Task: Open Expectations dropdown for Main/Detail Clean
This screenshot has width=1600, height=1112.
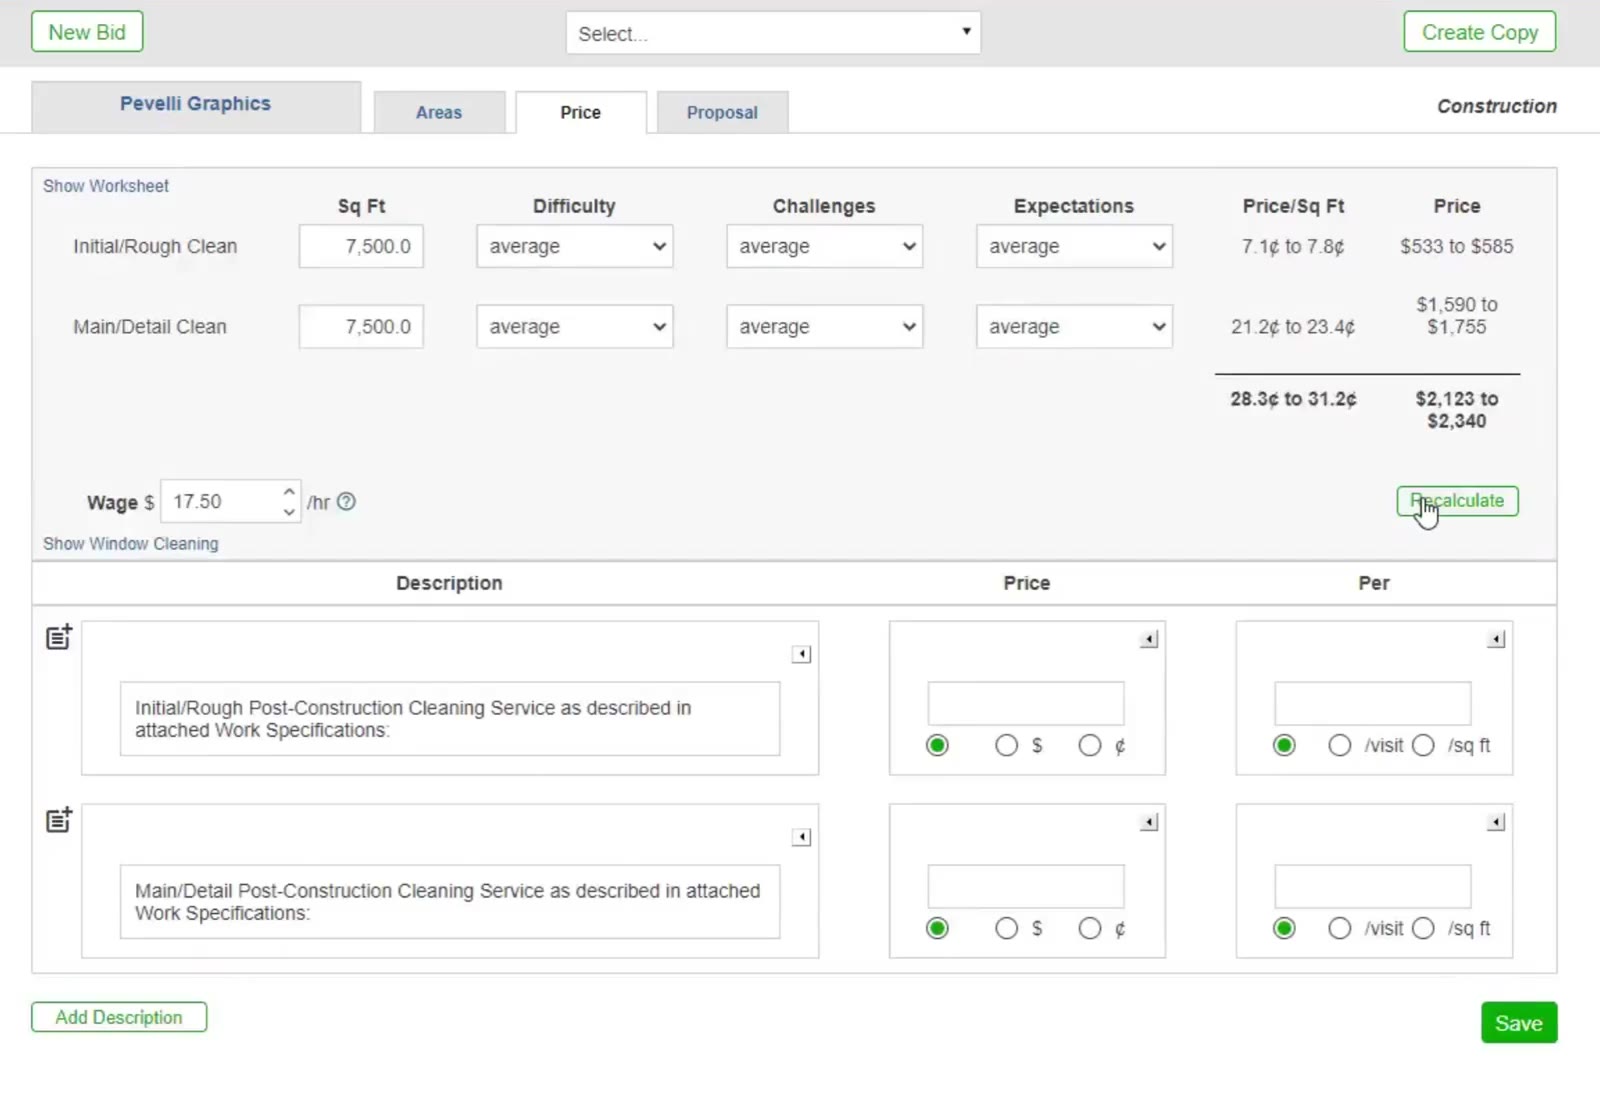Action: (1075, 327)
